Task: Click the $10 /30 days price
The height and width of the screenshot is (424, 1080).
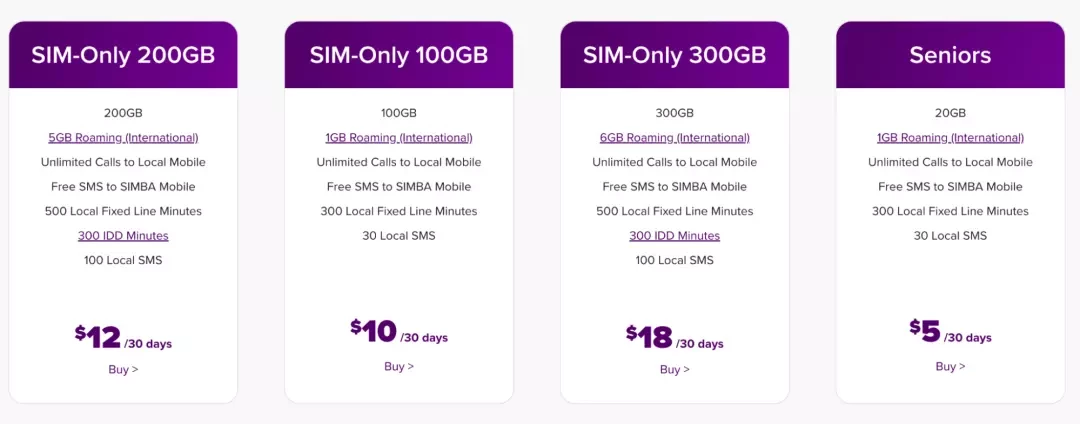Action: (399, 332)
